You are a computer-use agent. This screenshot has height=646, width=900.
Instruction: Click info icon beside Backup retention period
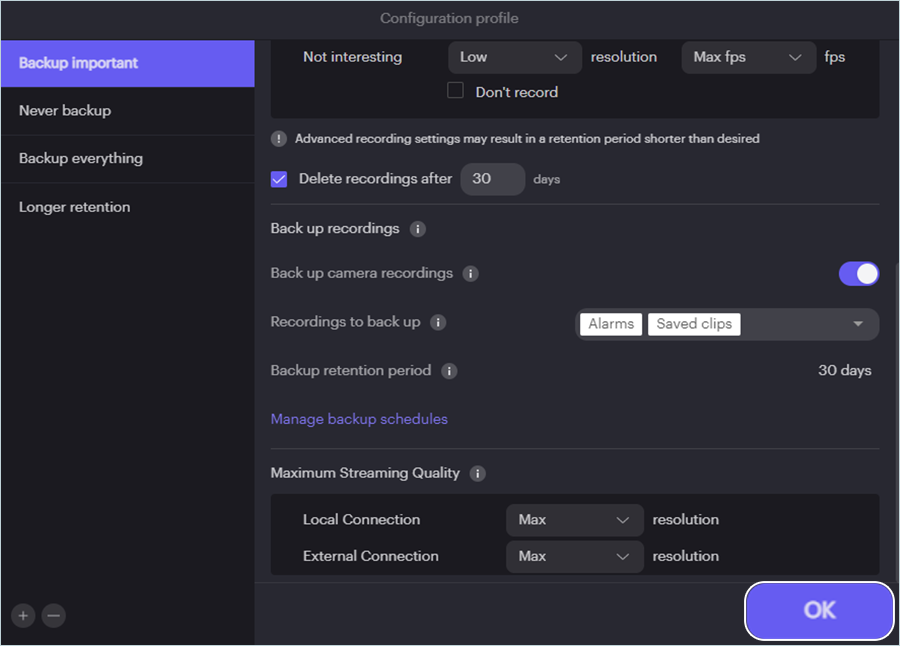pyautogui.click(x=450, y=371)
